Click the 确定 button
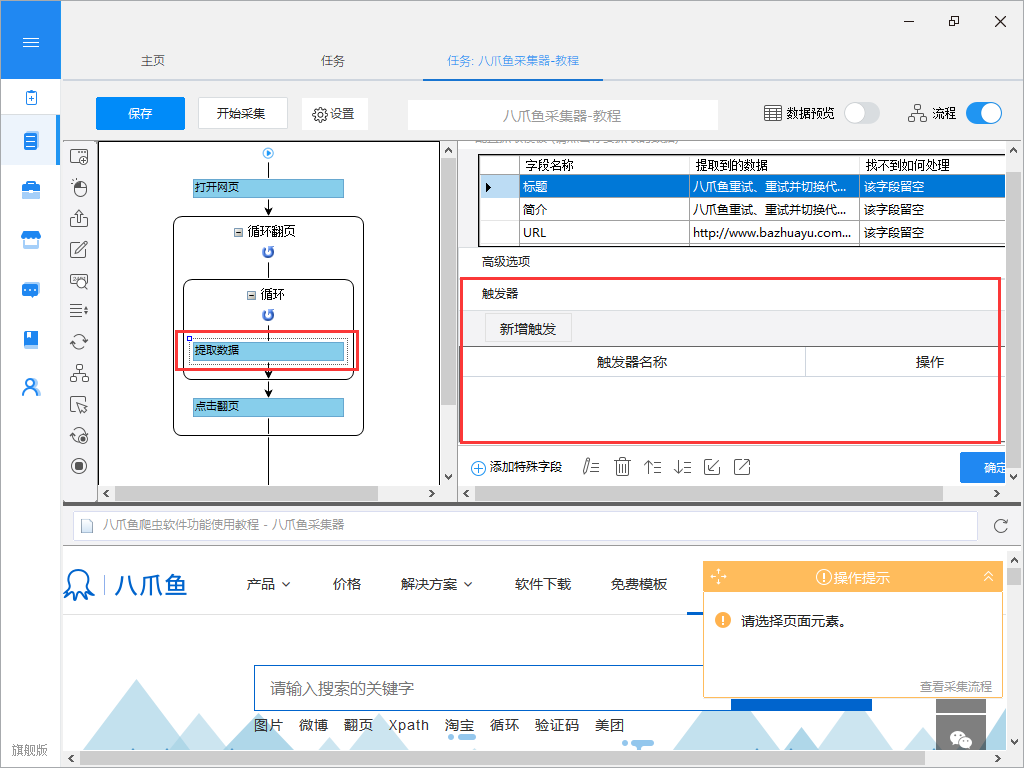Viewport: 1024px width, 768px height. tap(982, 468)
